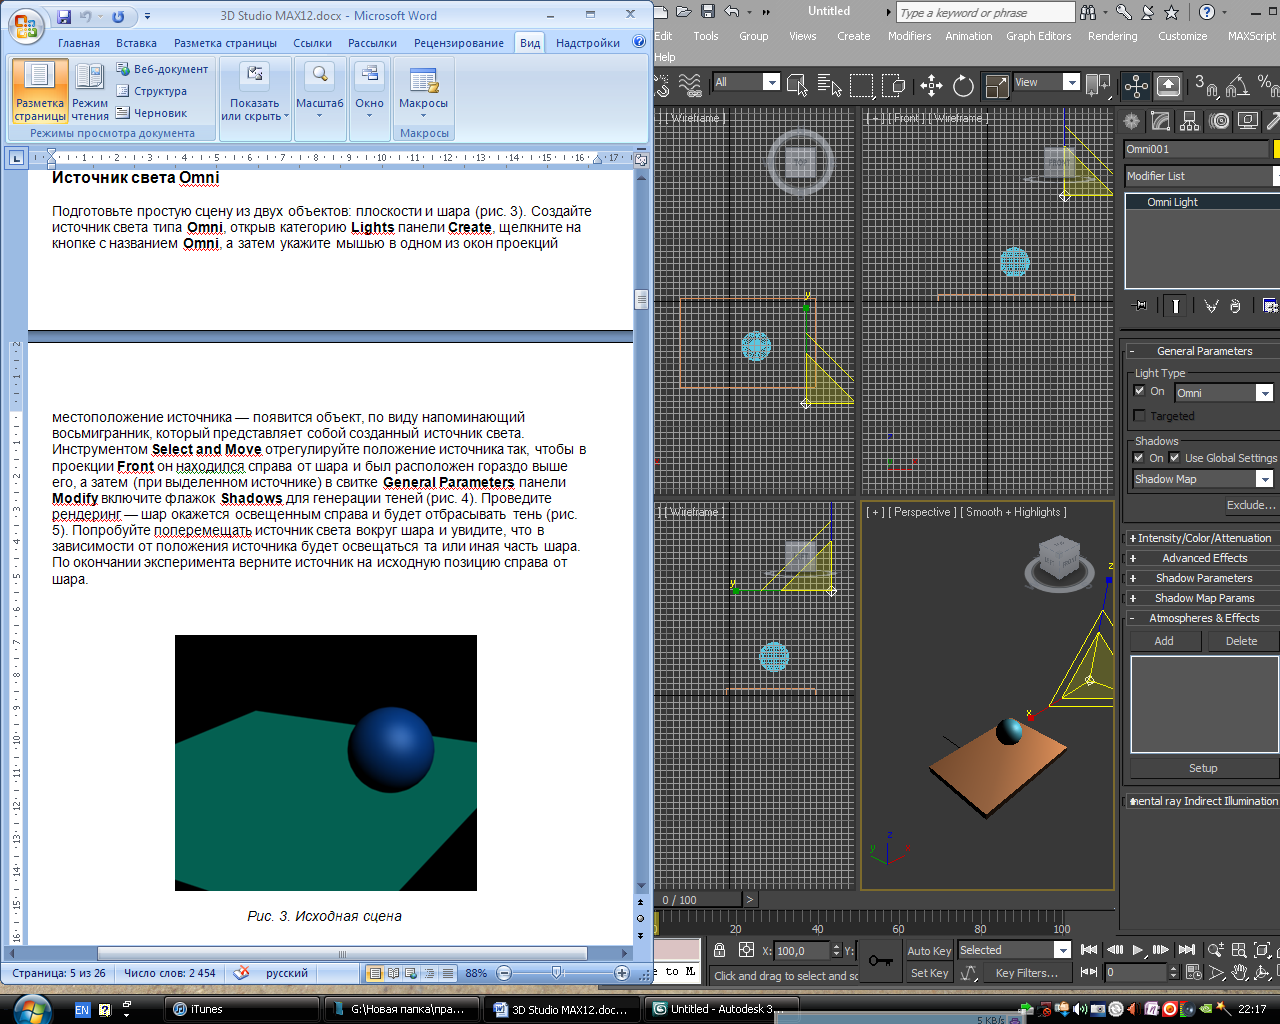Choose Rectangular Selection Region tool

[861, 85]
